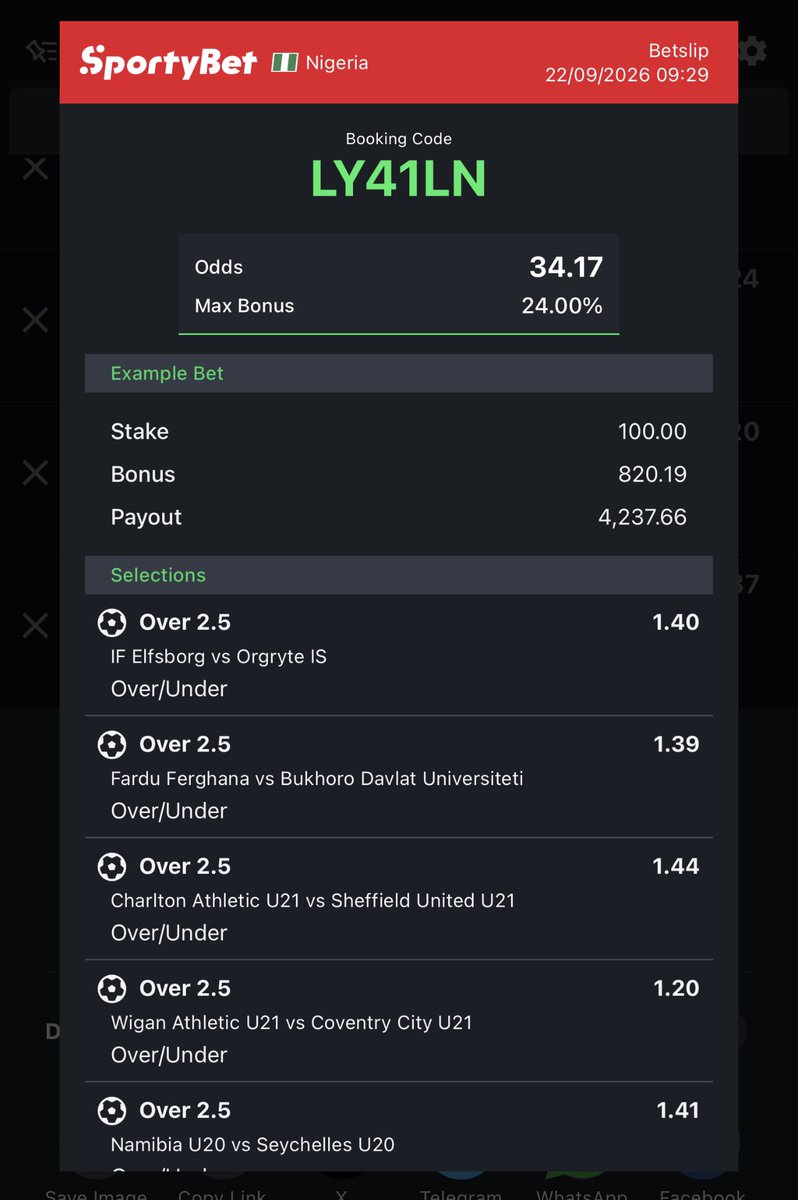This screenshot has height=1200, width=798.
Task: Click soccer ball icon for Wigan Athletic U21
Action: (x=112, y=989)
